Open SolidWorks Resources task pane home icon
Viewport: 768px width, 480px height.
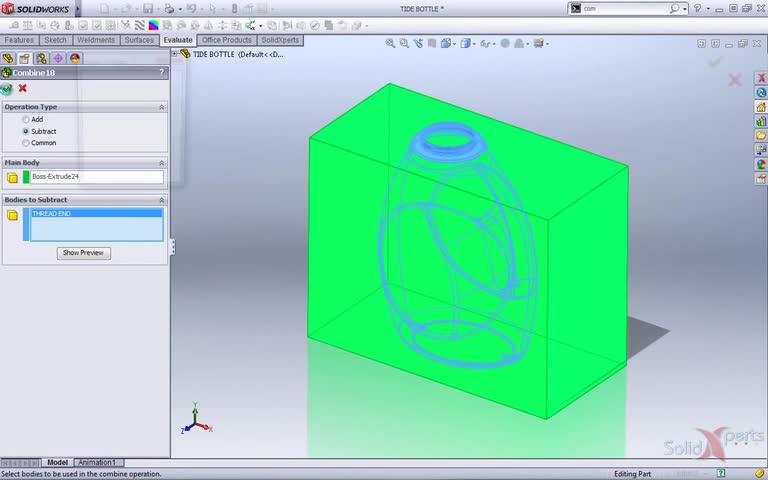[761, 106]
